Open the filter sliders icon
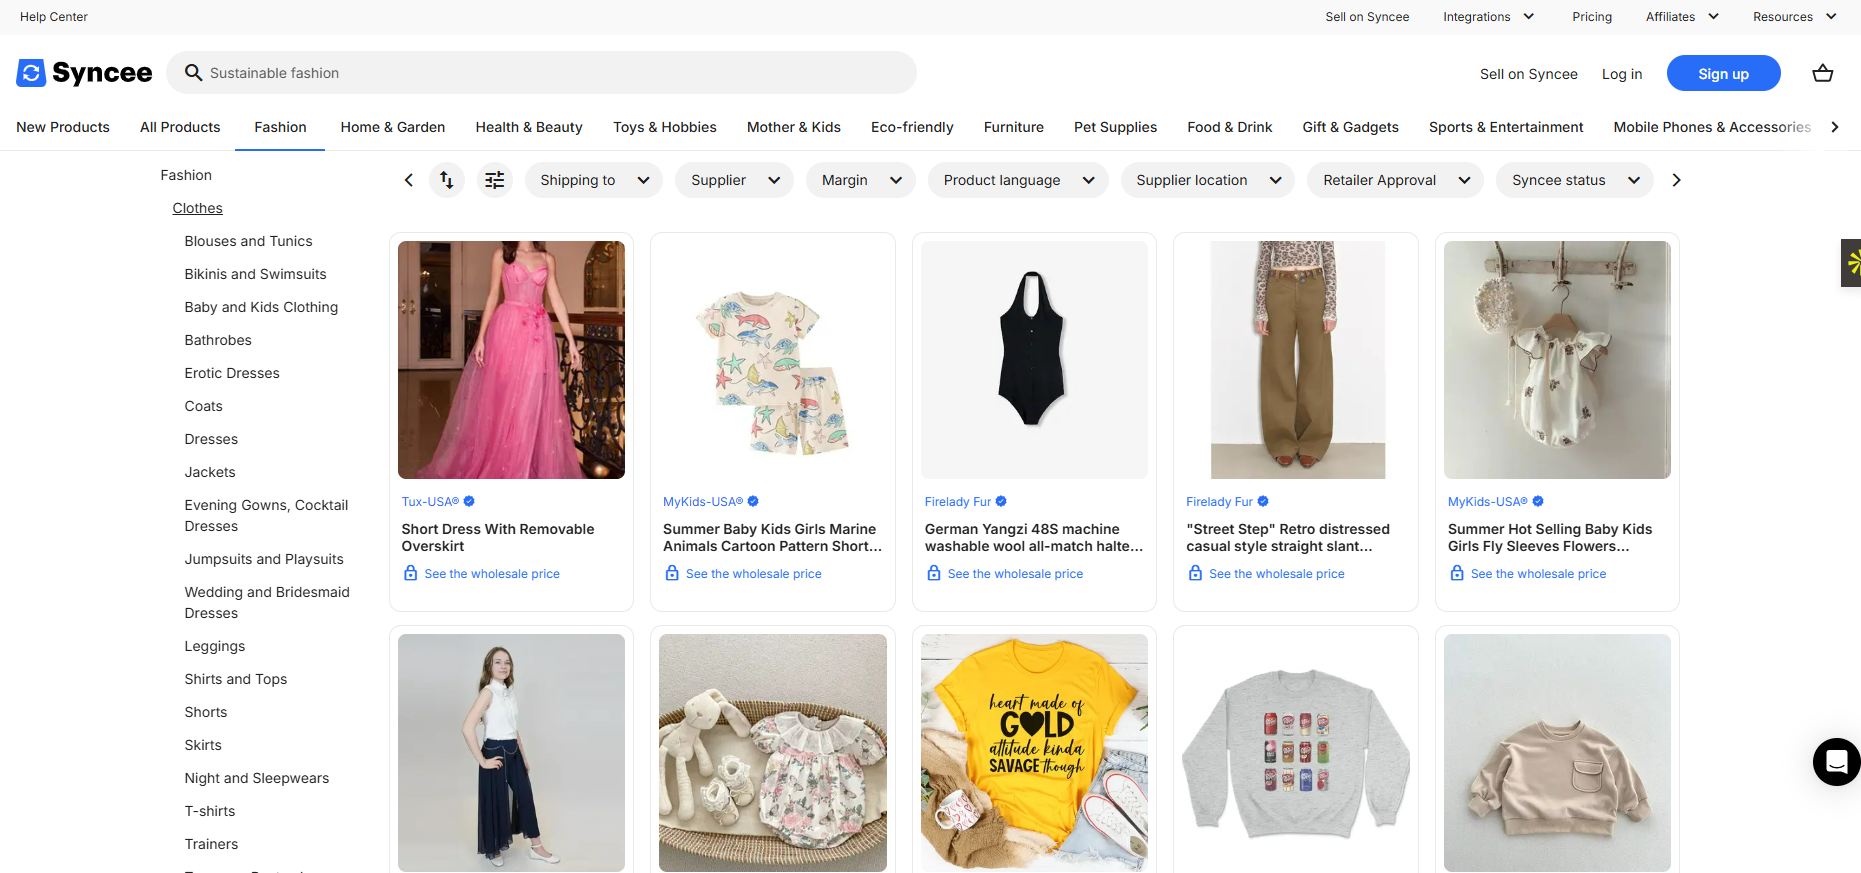 coord(495,180)
